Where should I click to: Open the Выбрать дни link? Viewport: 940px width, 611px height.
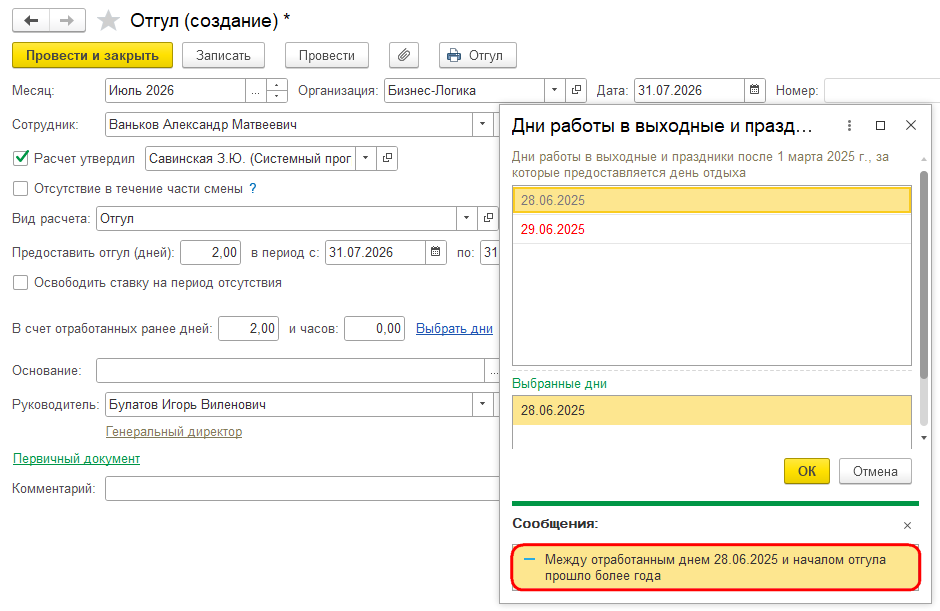pyautogui.click(x=454, y=329)
